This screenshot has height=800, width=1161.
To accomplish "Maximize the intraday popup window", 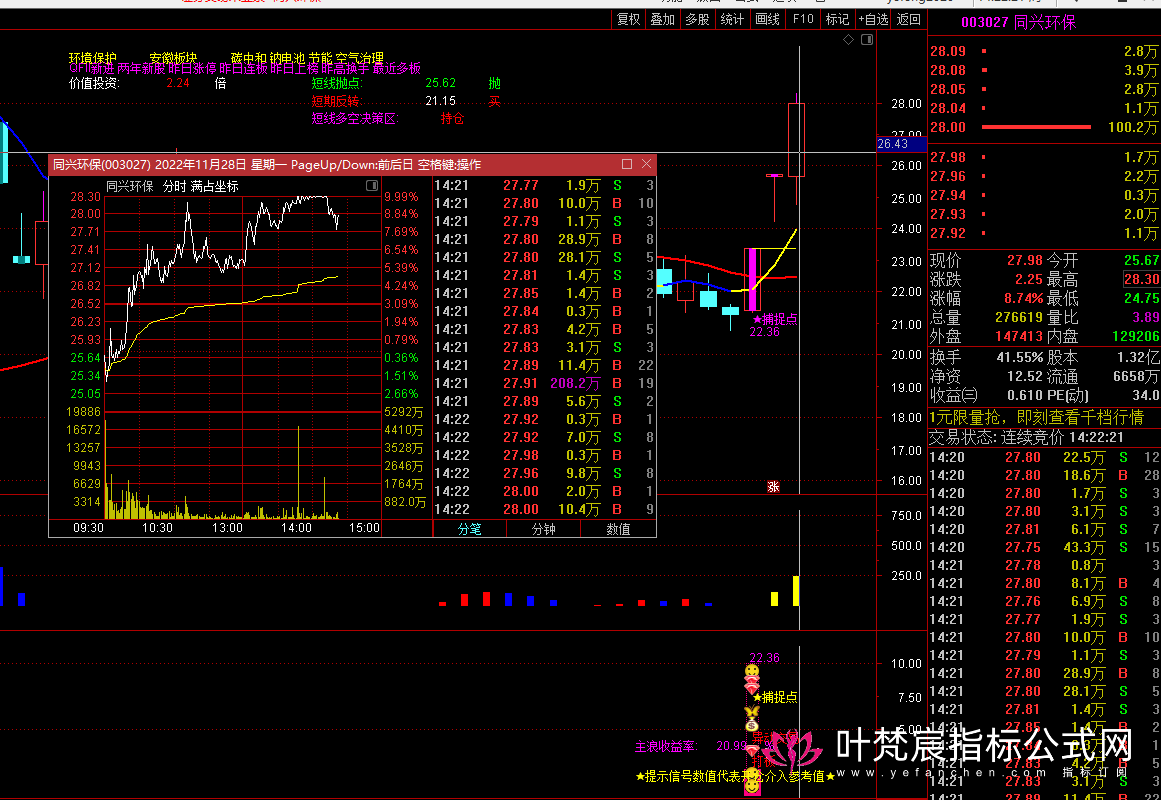I will [x=627, y=164].
